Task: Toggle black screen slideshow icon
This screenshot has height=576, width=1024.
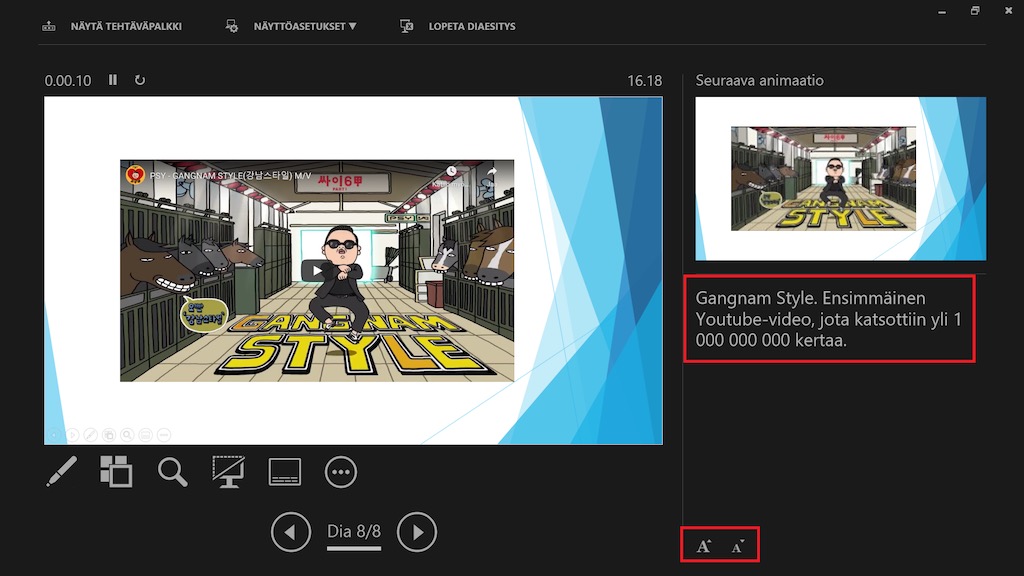Action: [x=228, y=472]
